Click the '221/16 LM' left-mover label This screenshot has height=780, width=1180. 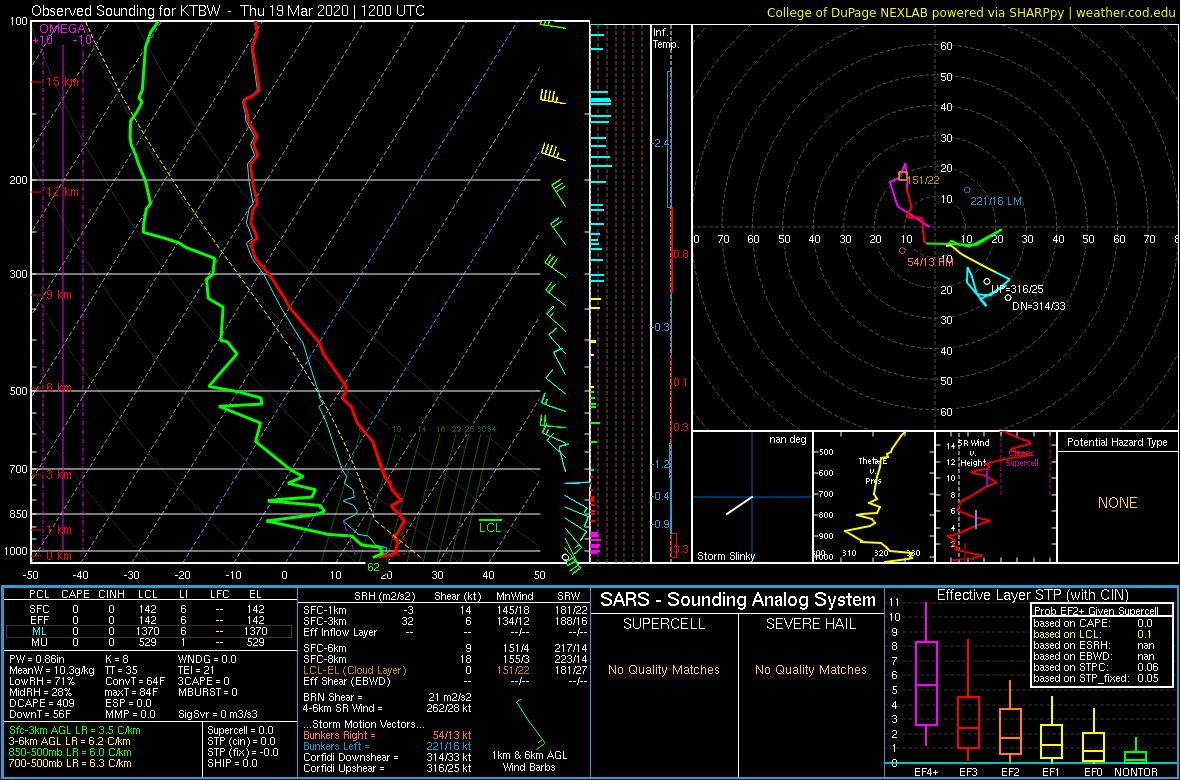(x=995, y=201)
